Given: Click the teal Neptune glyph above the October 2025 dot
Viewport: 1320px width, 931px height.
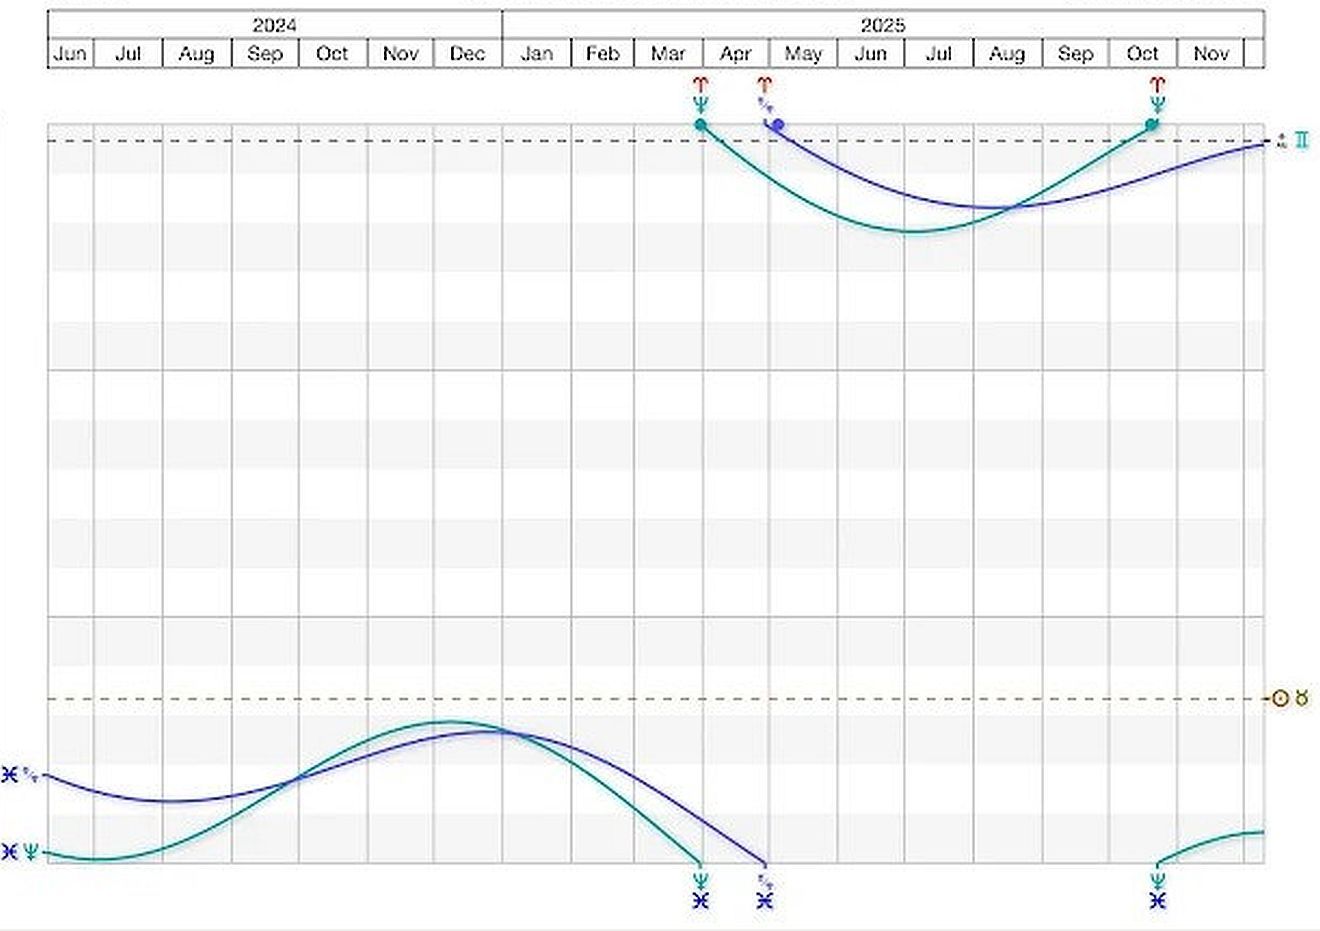Looking at the screenshot, I should click(x=1158, y=104).
